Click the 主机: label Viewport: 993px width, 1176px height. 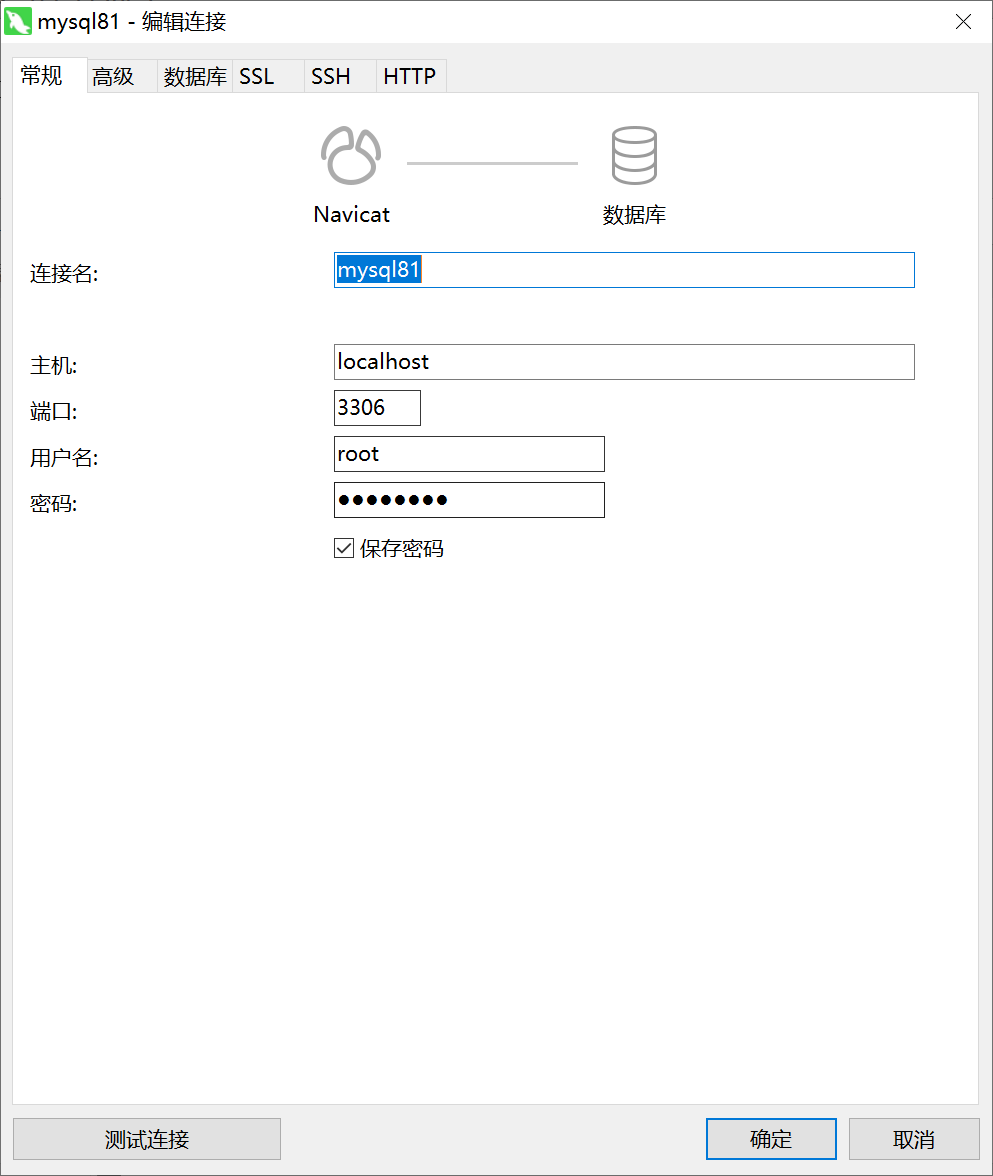pyautogui.click(x=53, y=366)
